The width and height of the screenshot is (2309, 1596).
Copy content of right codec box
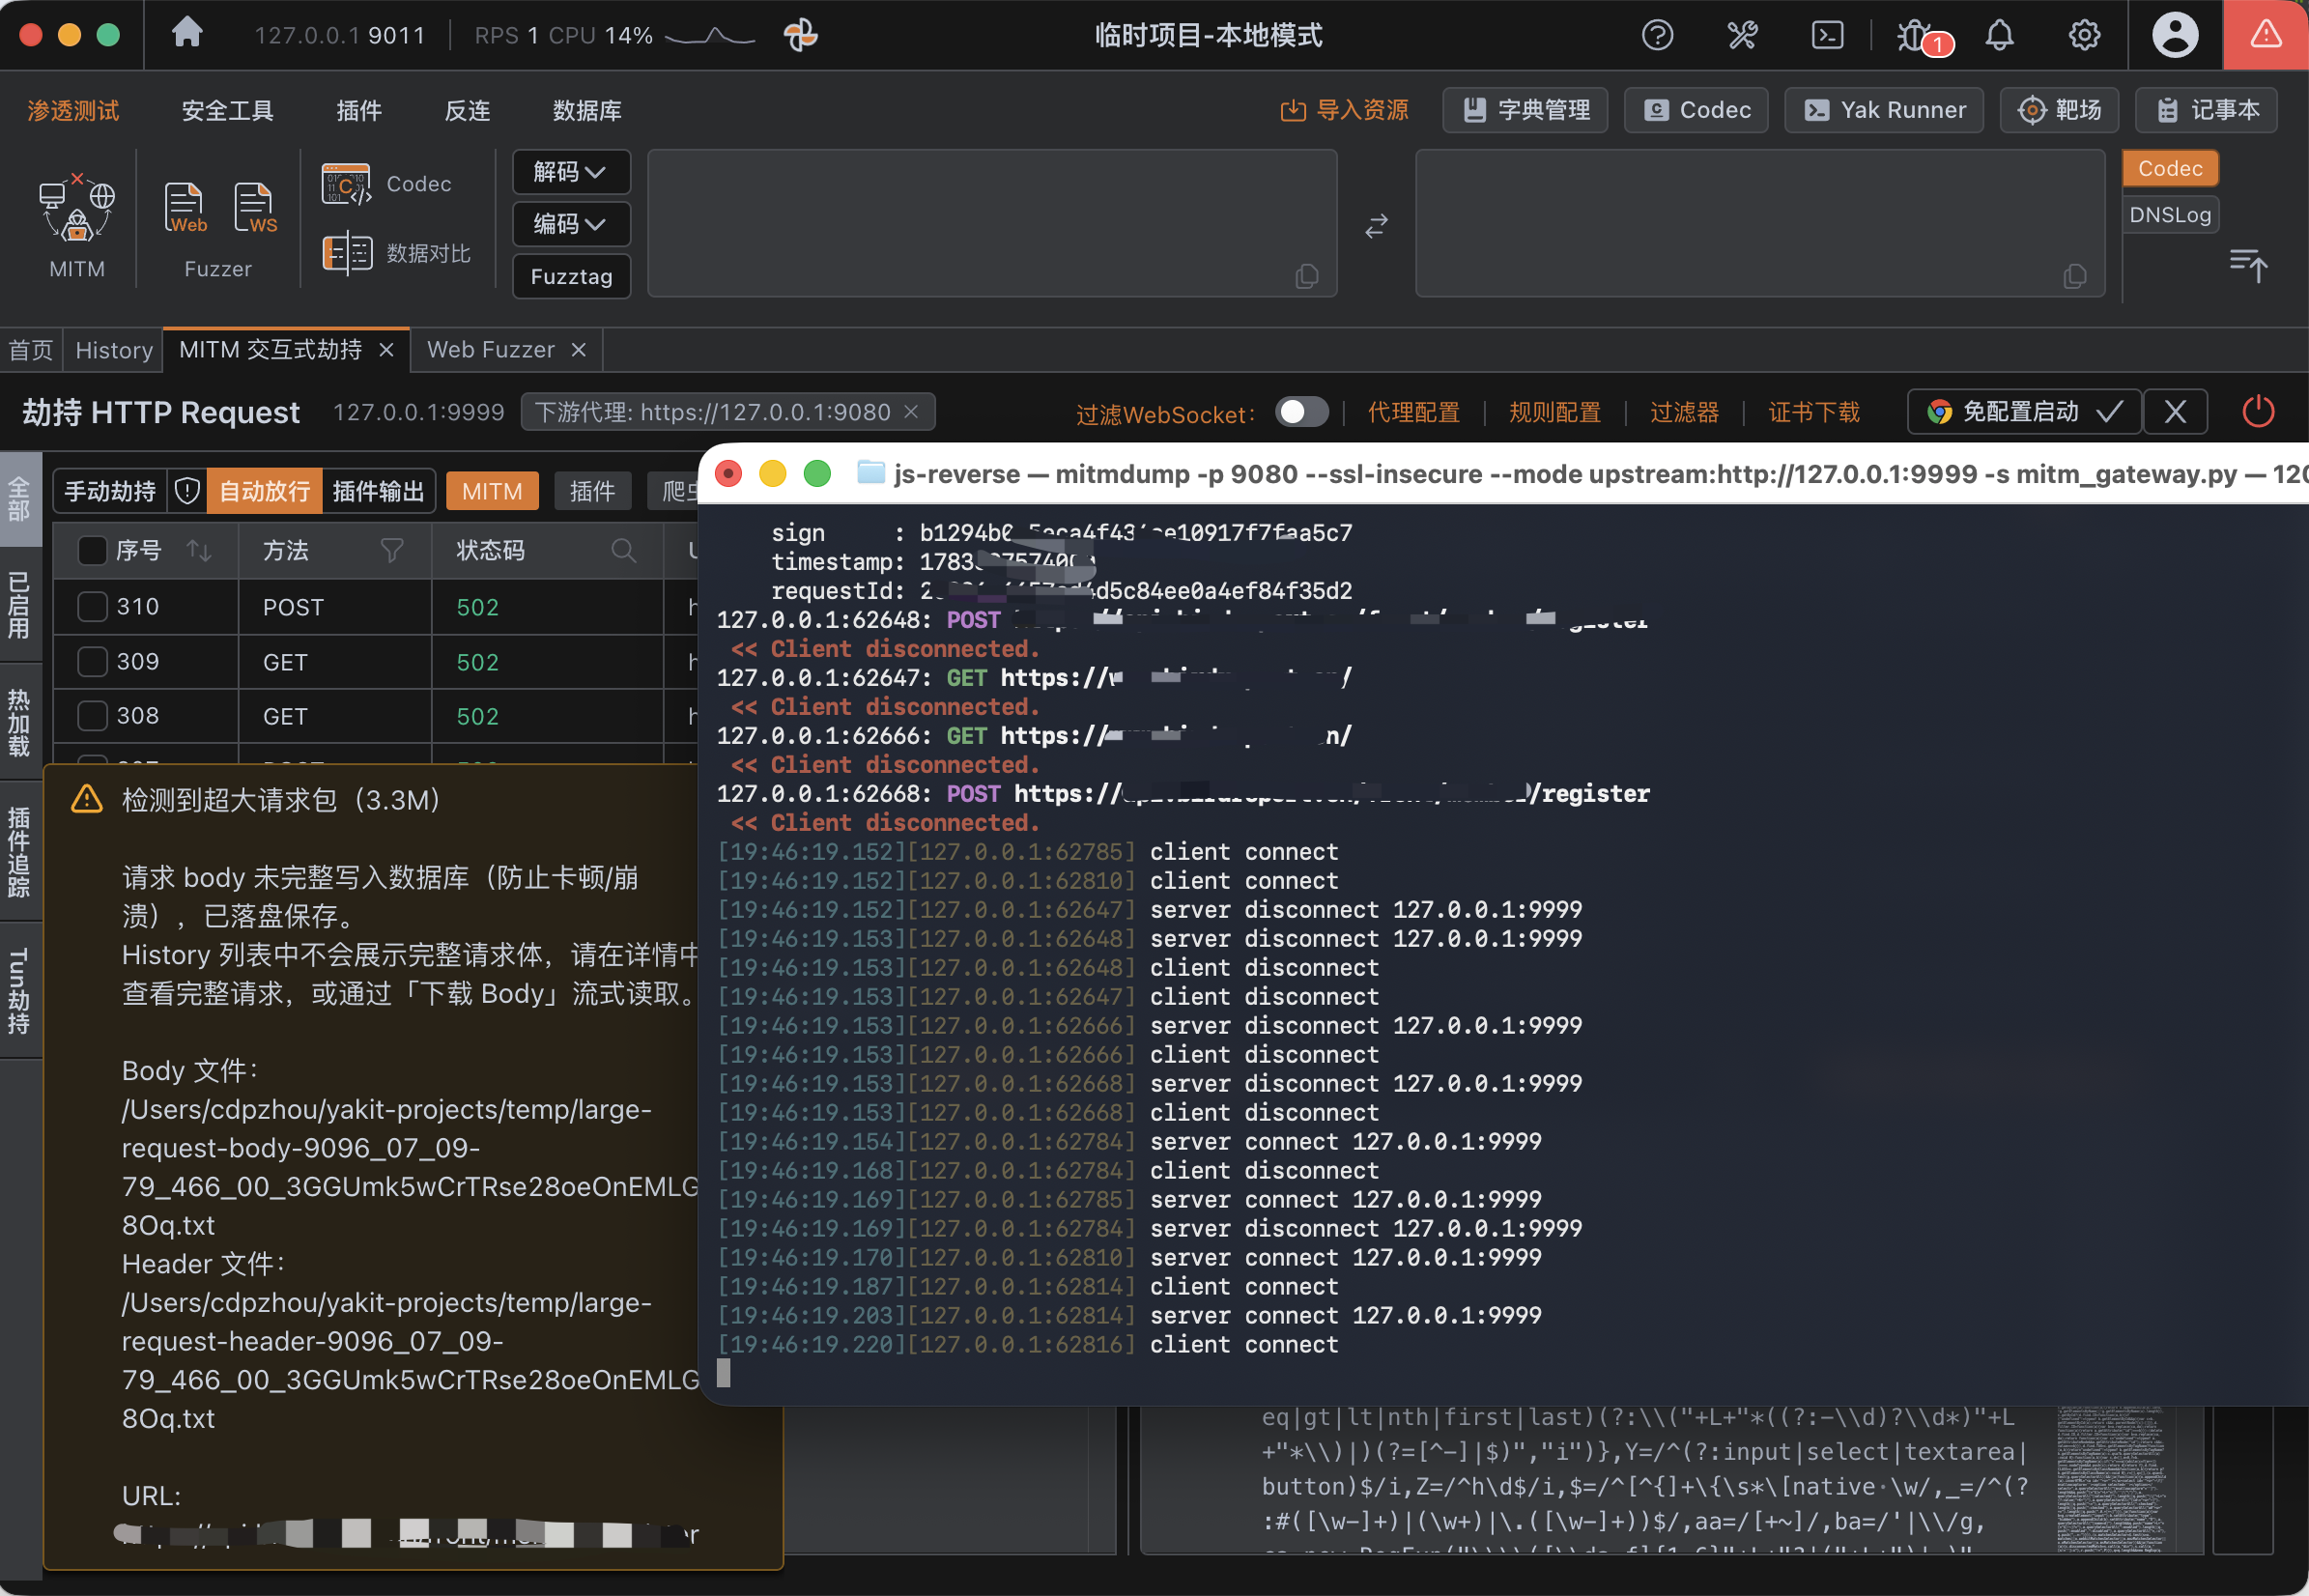tap(2075, 276)
